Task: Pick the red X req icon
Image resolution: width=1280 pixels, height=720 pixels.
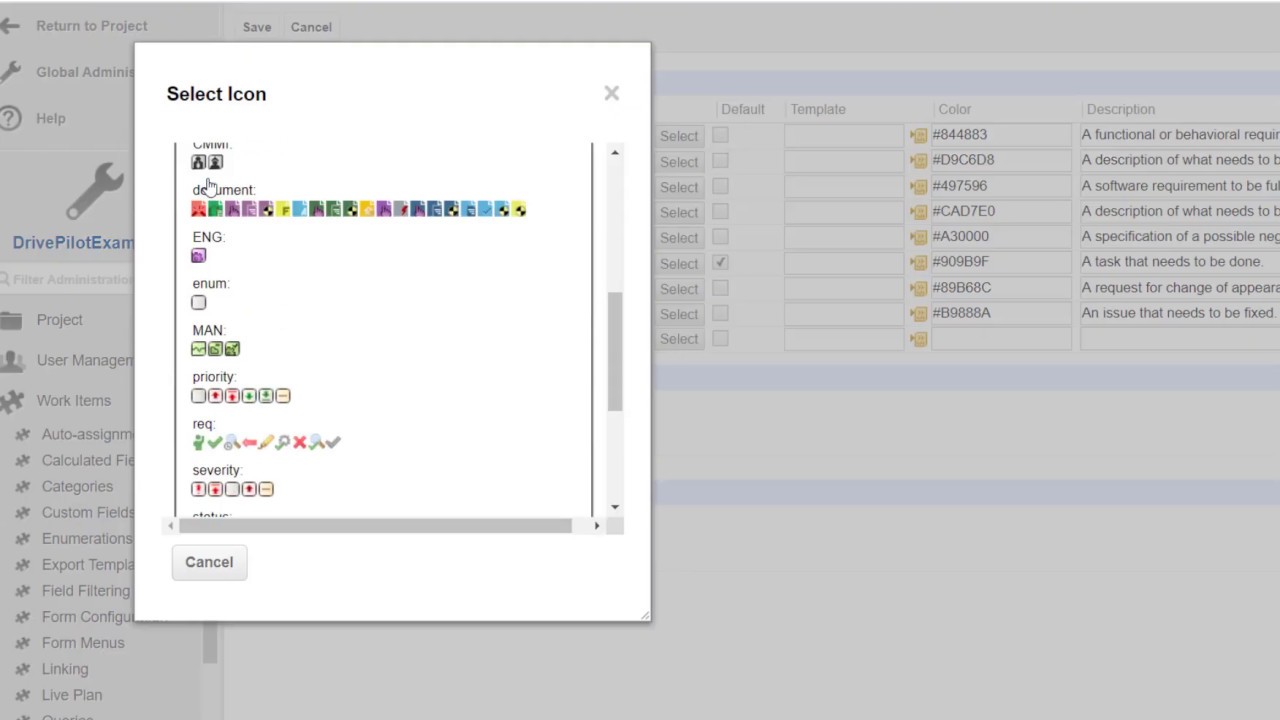Action: click(x=299, y=442)
